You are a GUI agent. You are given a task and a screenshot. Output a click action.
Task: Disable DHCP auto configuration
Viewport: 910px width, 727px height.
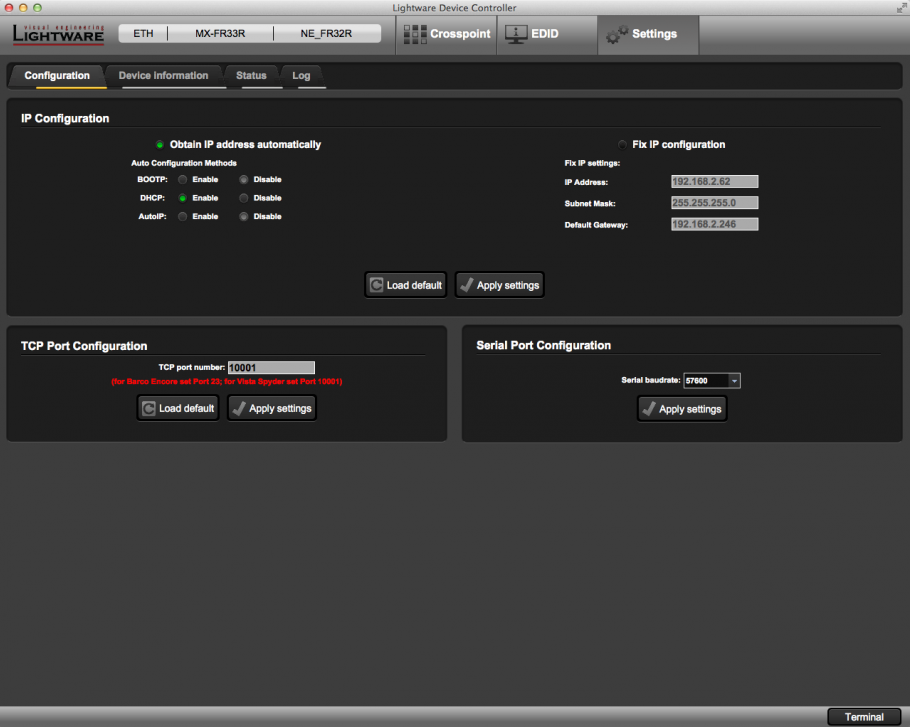[x=243, y=198]
